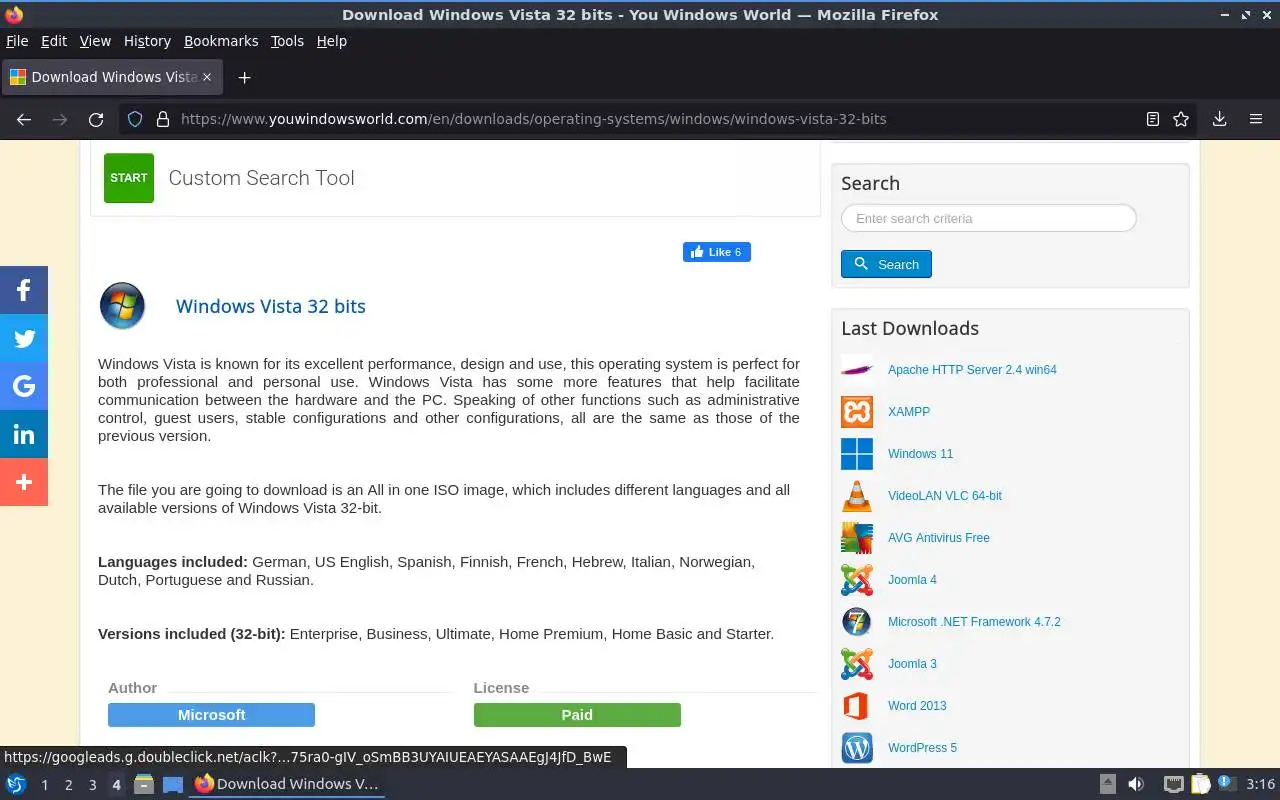This screenshot has height=800, width=1280.
Task: Click the Facebook share sidebar icon
Action: pyautogui.click(x=24, y=290)
